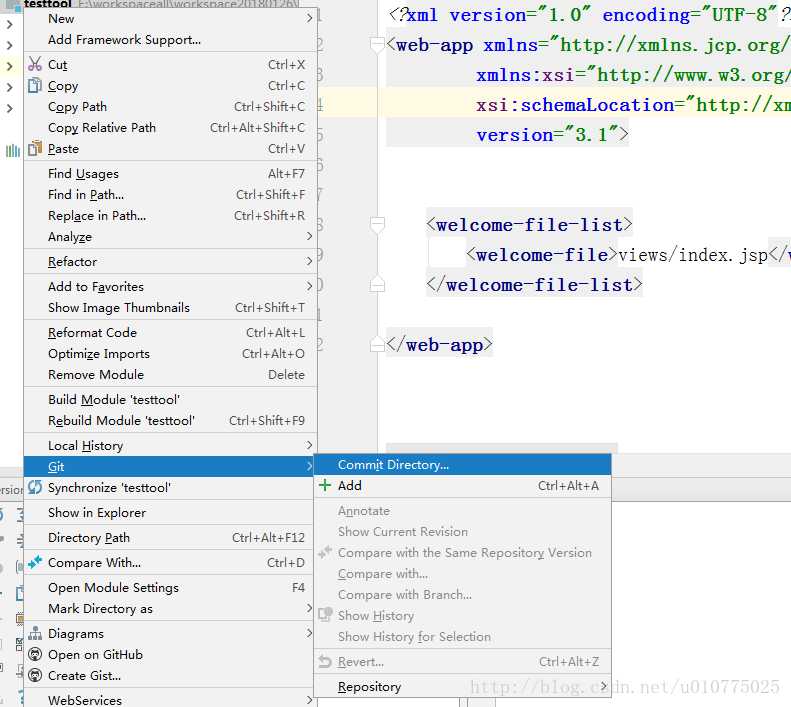Open Module Settings entry
The height and width of the screenshot is (707, 791).
click(170, 587)
